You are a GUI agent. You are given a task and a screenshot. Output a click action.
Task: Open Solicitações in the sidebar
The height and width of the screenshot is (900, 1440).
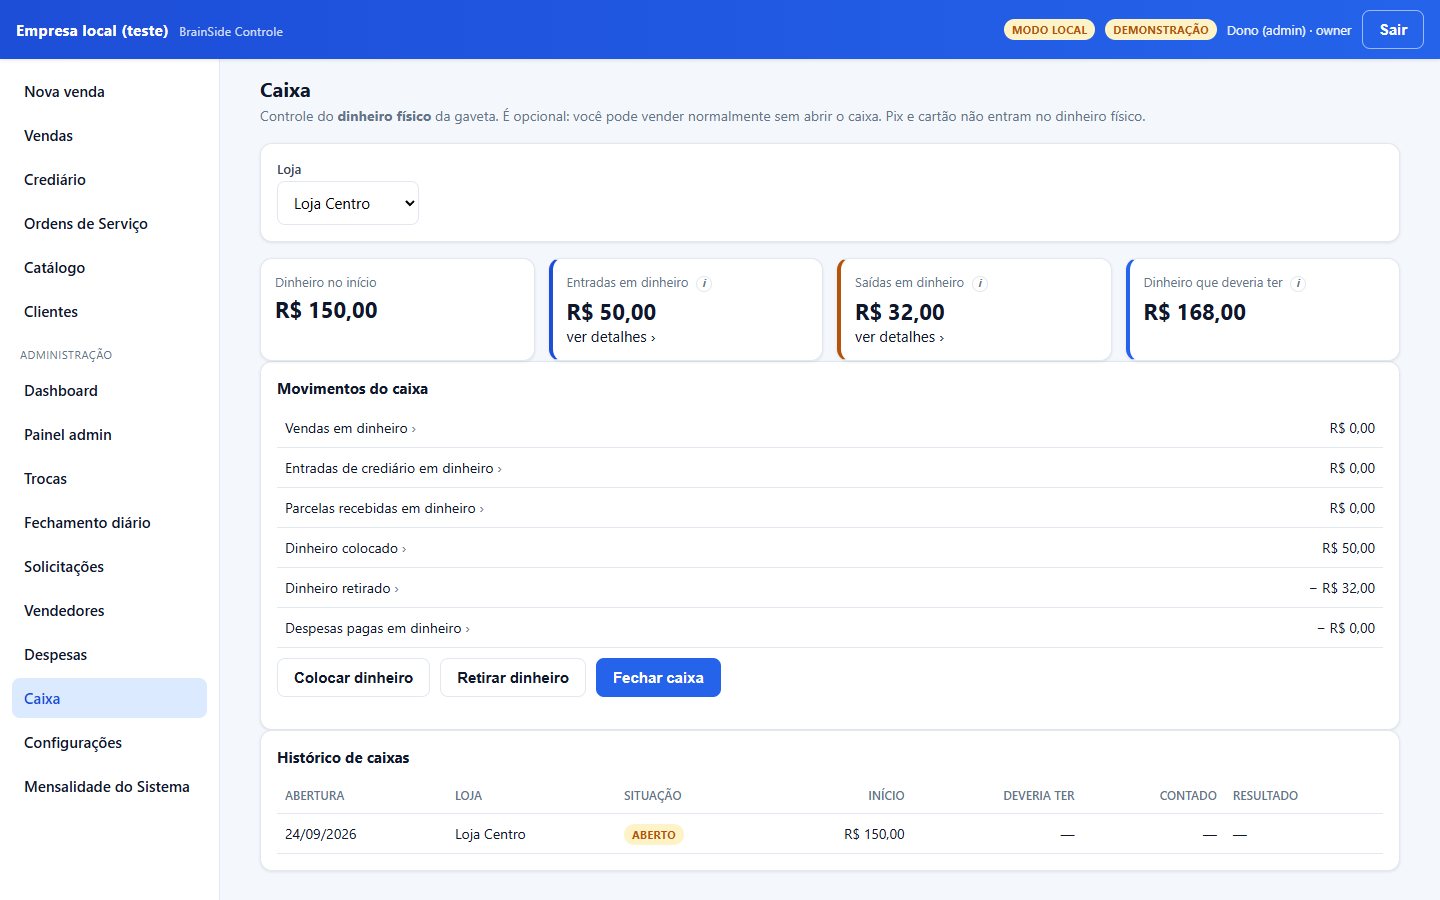[109, 566]
